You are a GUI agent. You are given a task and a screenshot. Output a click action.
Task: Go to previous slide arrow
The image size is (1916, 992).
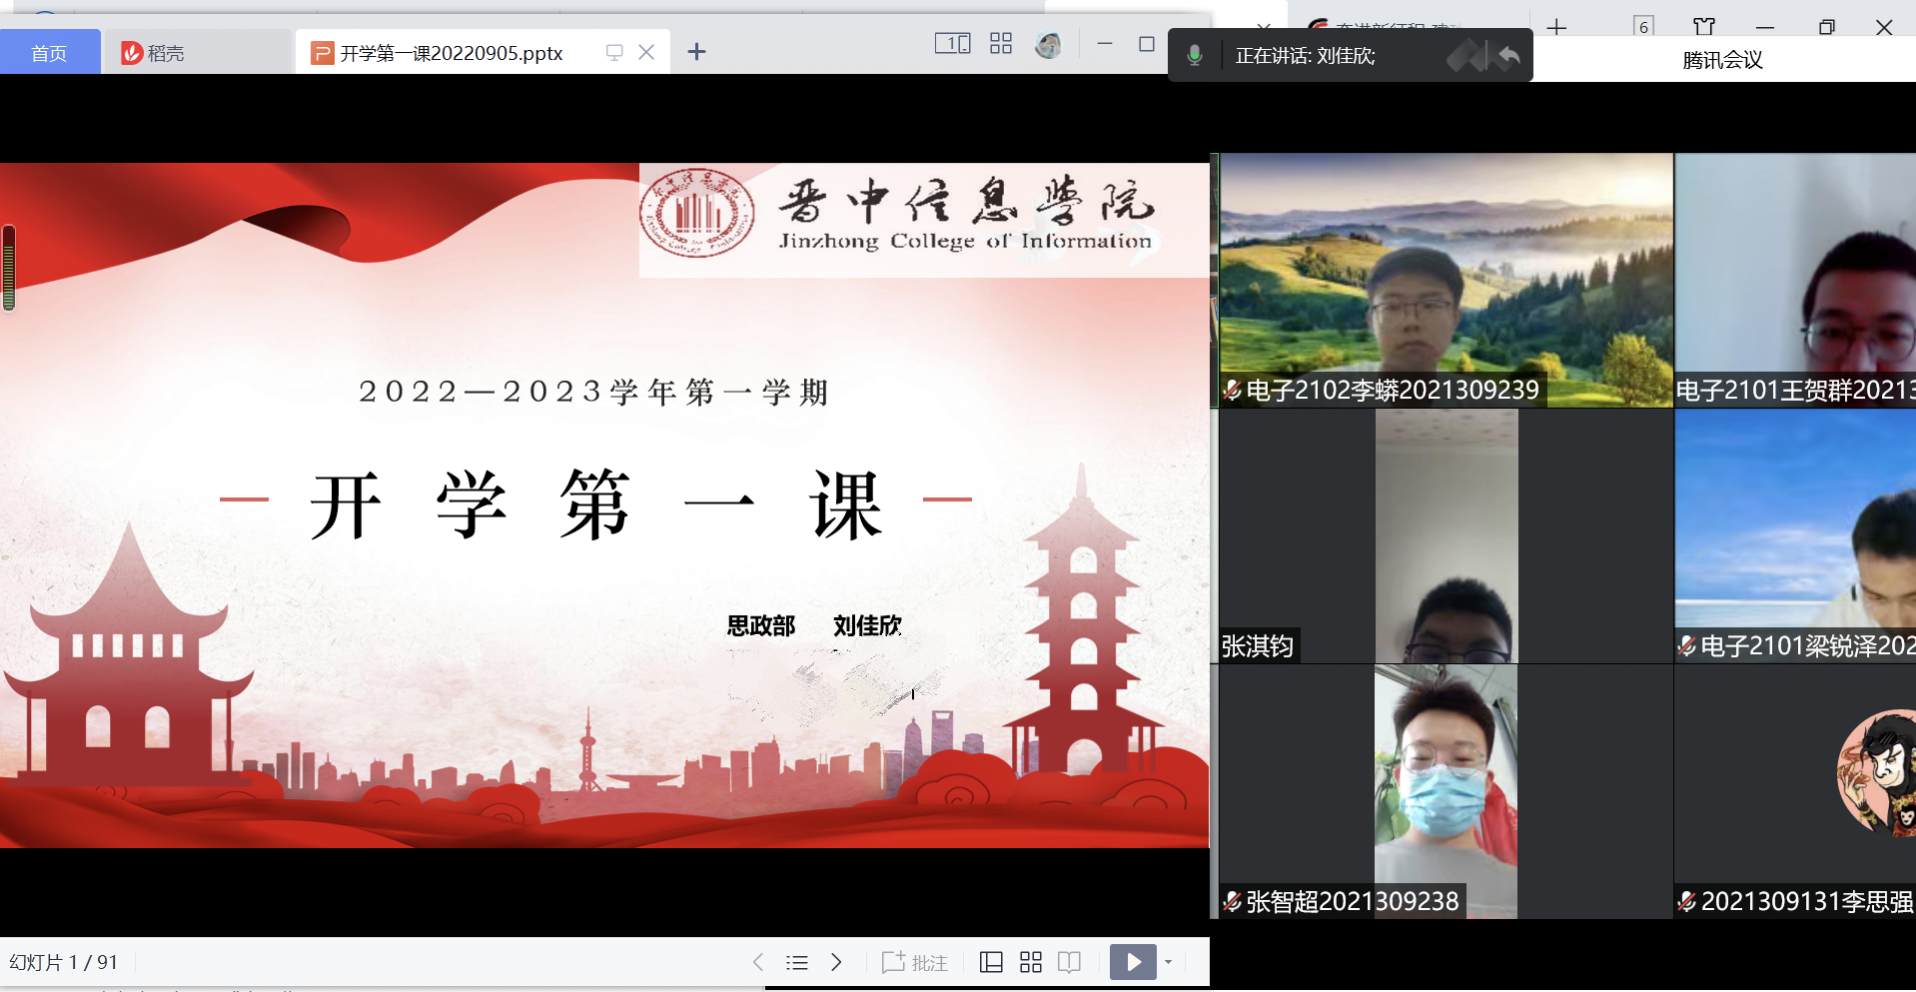pyautogui.click(x=758, y=962)
